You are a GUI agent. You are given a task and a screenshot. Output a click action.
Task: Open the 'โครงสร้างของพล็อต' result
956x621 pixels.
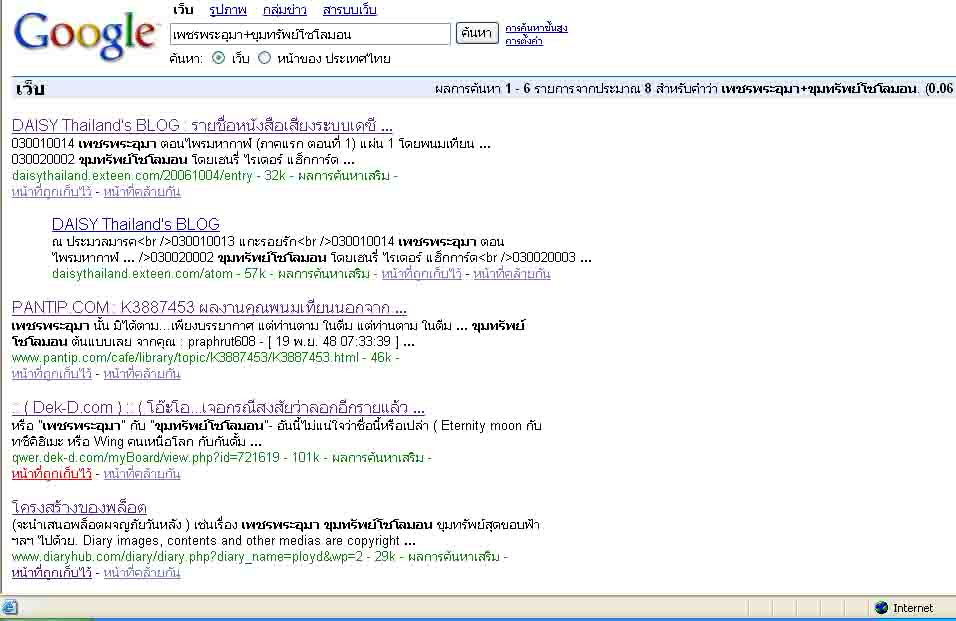coord(79,507)
